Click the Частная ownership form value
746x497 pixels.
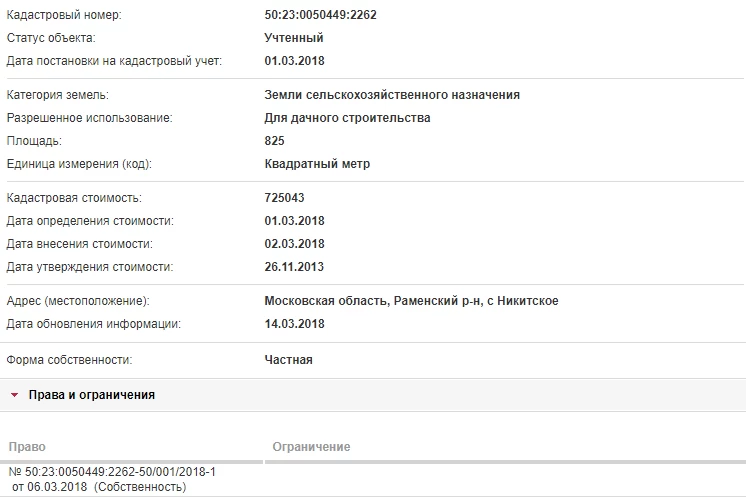[289, 359]
